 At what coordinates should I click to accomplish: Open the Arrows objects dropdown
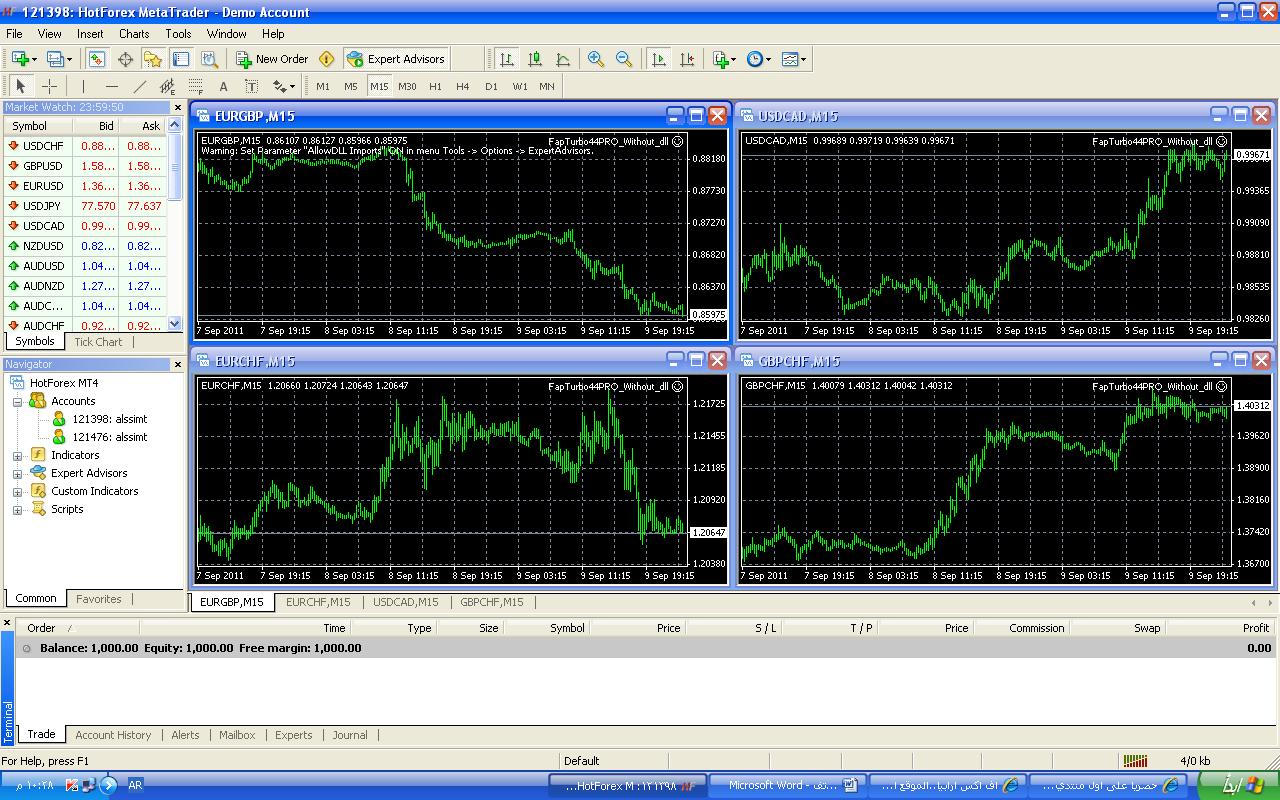(x=284, y=86)
